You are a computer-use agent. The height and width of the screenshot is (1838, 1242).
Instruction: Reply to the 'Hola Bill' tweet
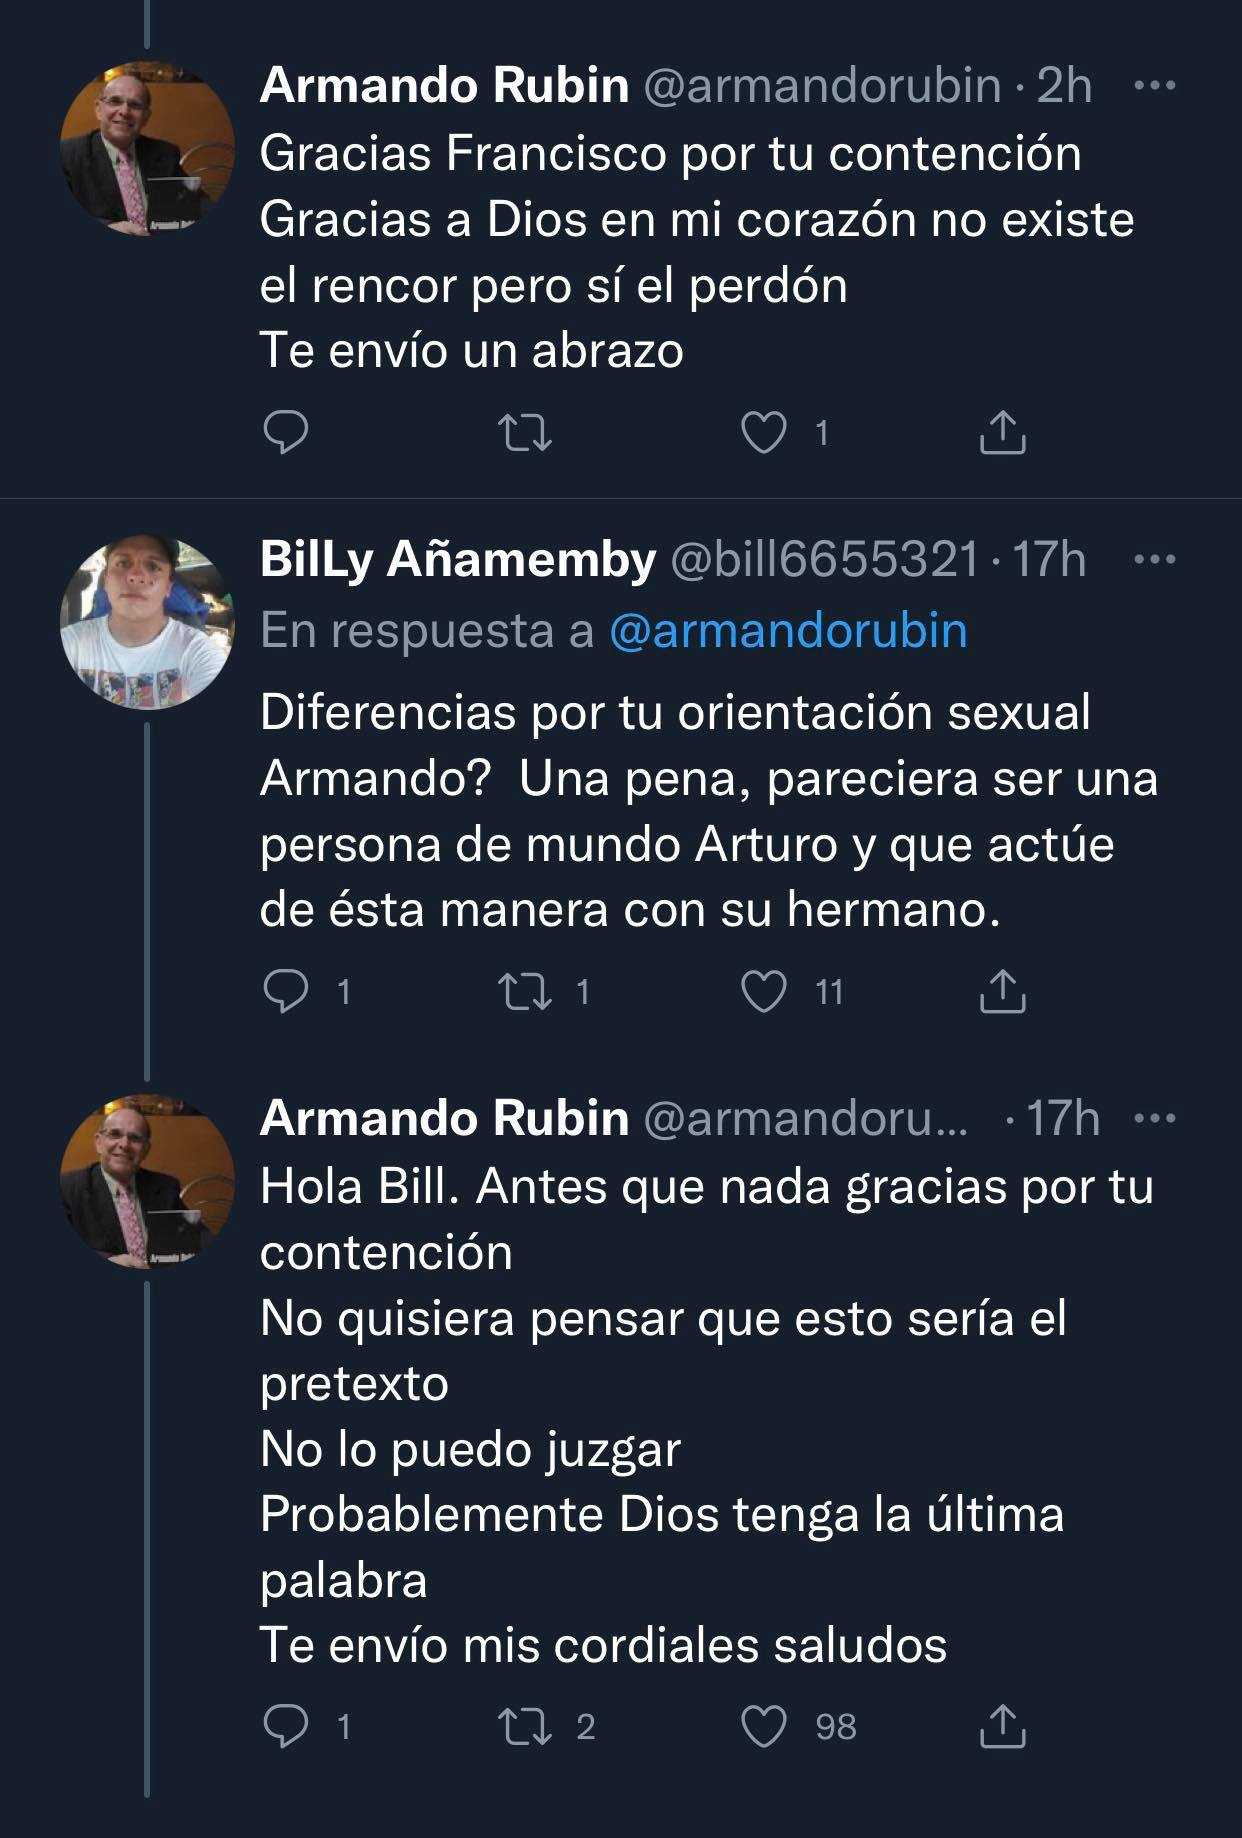click(x=285, y=1727)
